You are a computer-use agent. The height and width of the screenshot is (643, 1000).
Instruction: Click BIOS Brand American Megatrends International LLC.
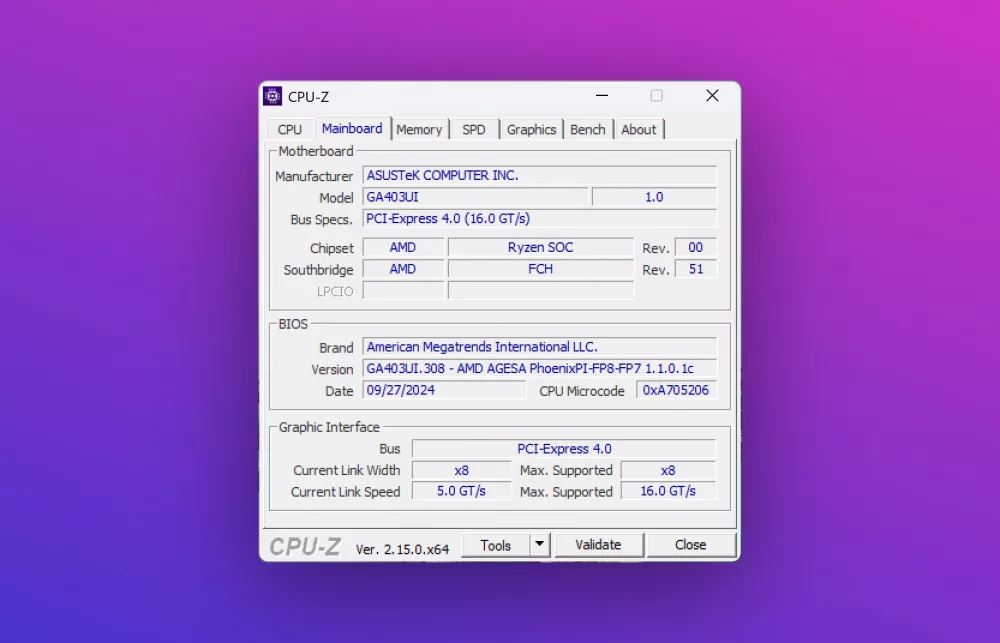coord(540,347)
